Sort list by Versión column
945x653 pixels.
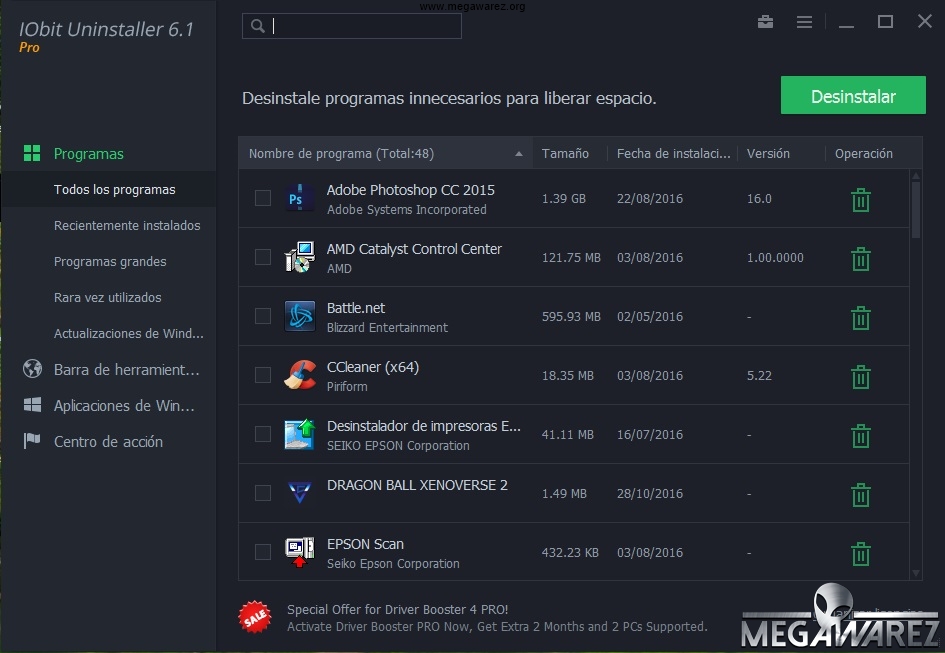point(768,154)
